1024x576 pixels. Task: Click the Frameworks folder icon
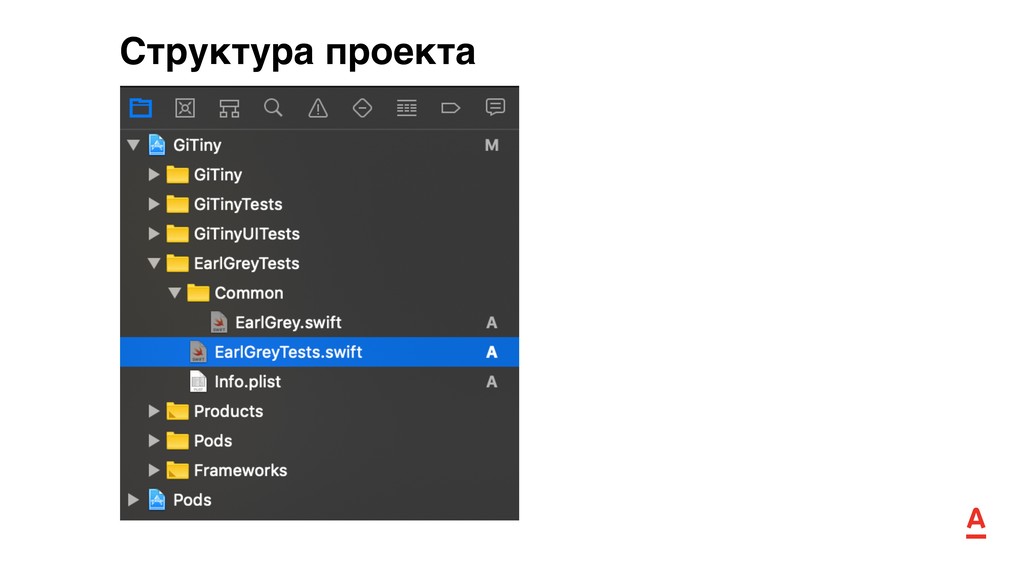(178, 470)
